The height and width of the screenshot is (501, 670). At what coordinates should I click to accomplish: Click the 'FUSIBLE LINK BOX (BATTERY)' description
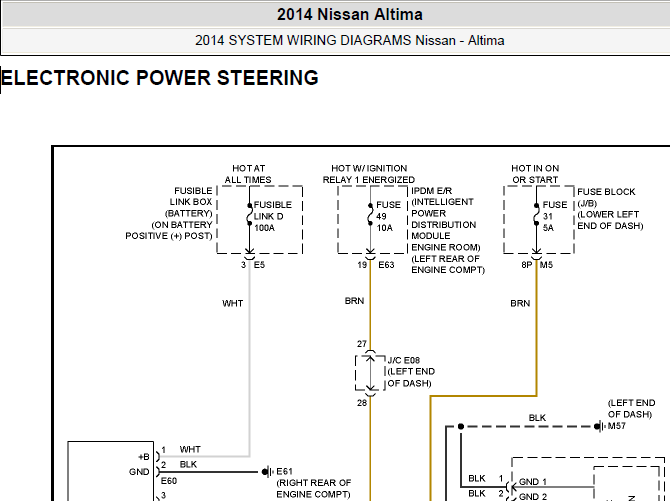pyautogui.click(x=169, y=213)
